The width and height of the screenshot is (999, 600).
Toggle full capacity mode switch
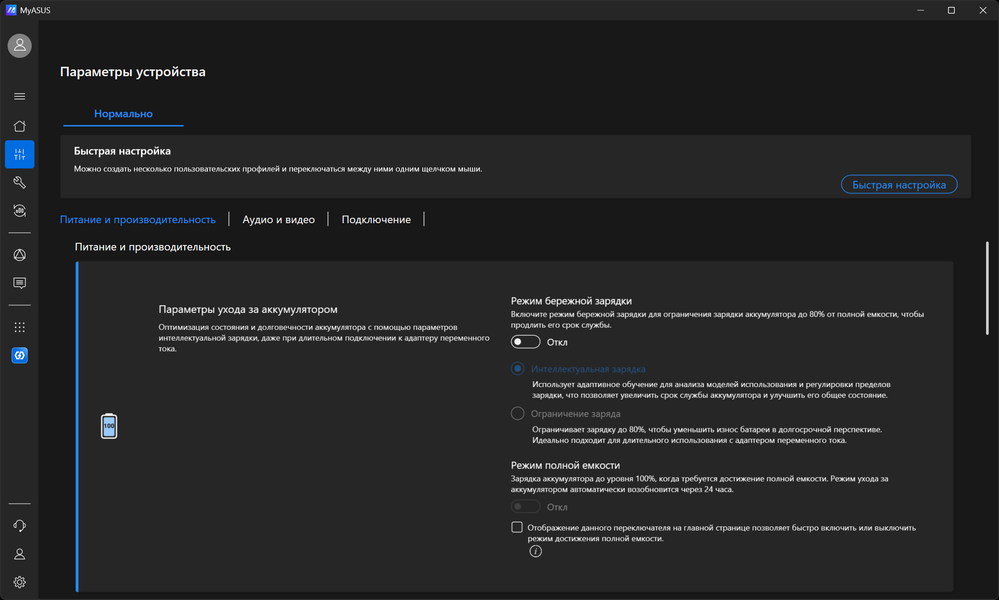[526, 507]
